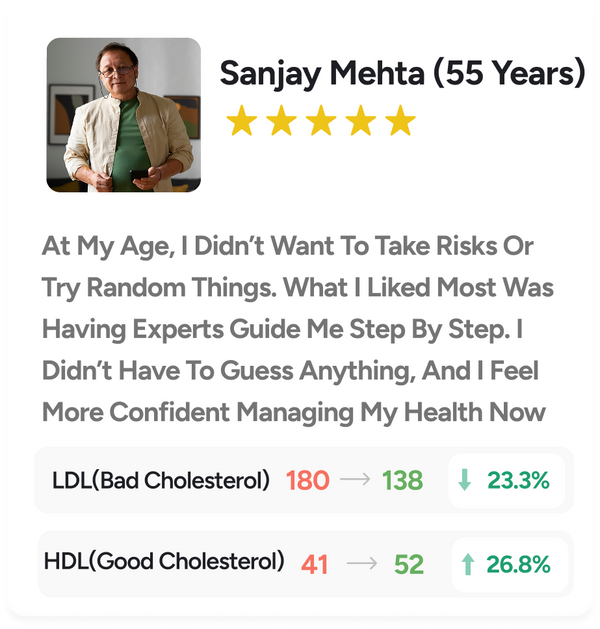This screenshot has width=600, height=629.
Task: Click the Sanjay Mehta (55 Years) heading
Action: [x=403, y=74]
